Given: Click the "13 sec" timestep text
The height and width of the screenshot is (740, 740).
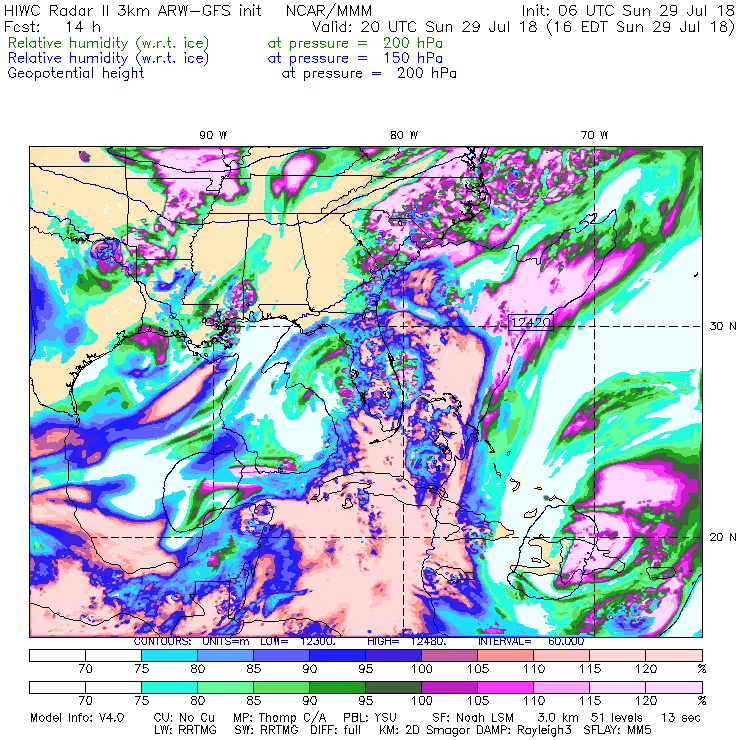Looking at the screenshot, I should coord(681,718).
